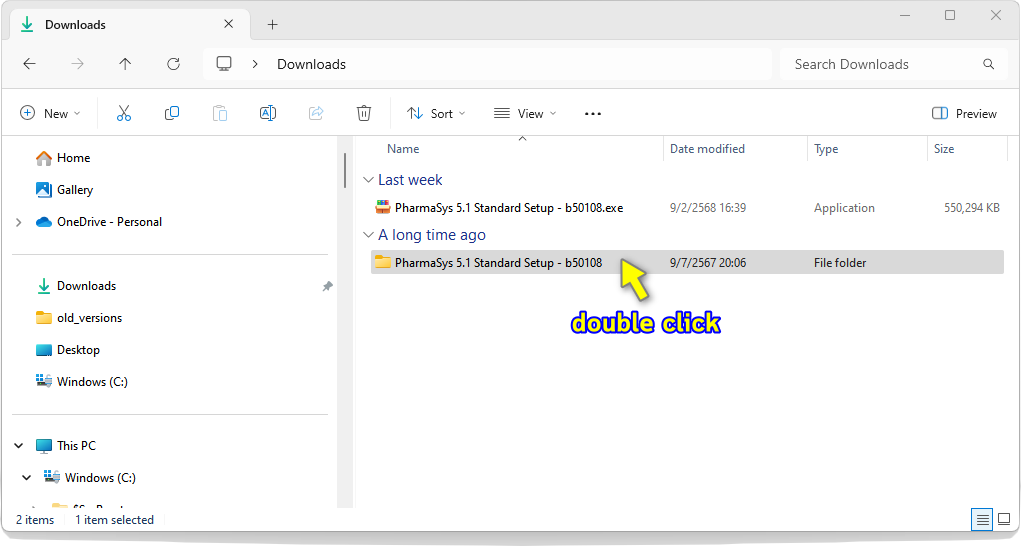Sort by the Date modified column header
Viewport: 1021px width, 546px height.
pyautogui.click(x=707, y=149)
